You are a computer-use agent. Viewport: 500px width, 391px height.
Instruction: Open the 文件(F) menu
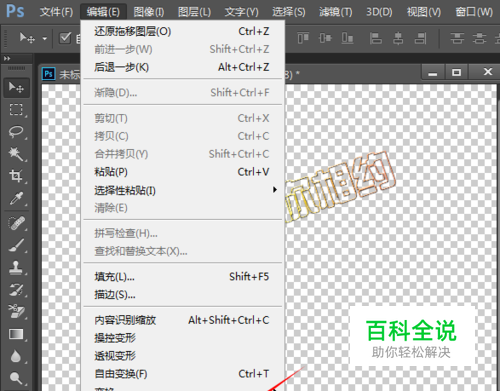56,12
